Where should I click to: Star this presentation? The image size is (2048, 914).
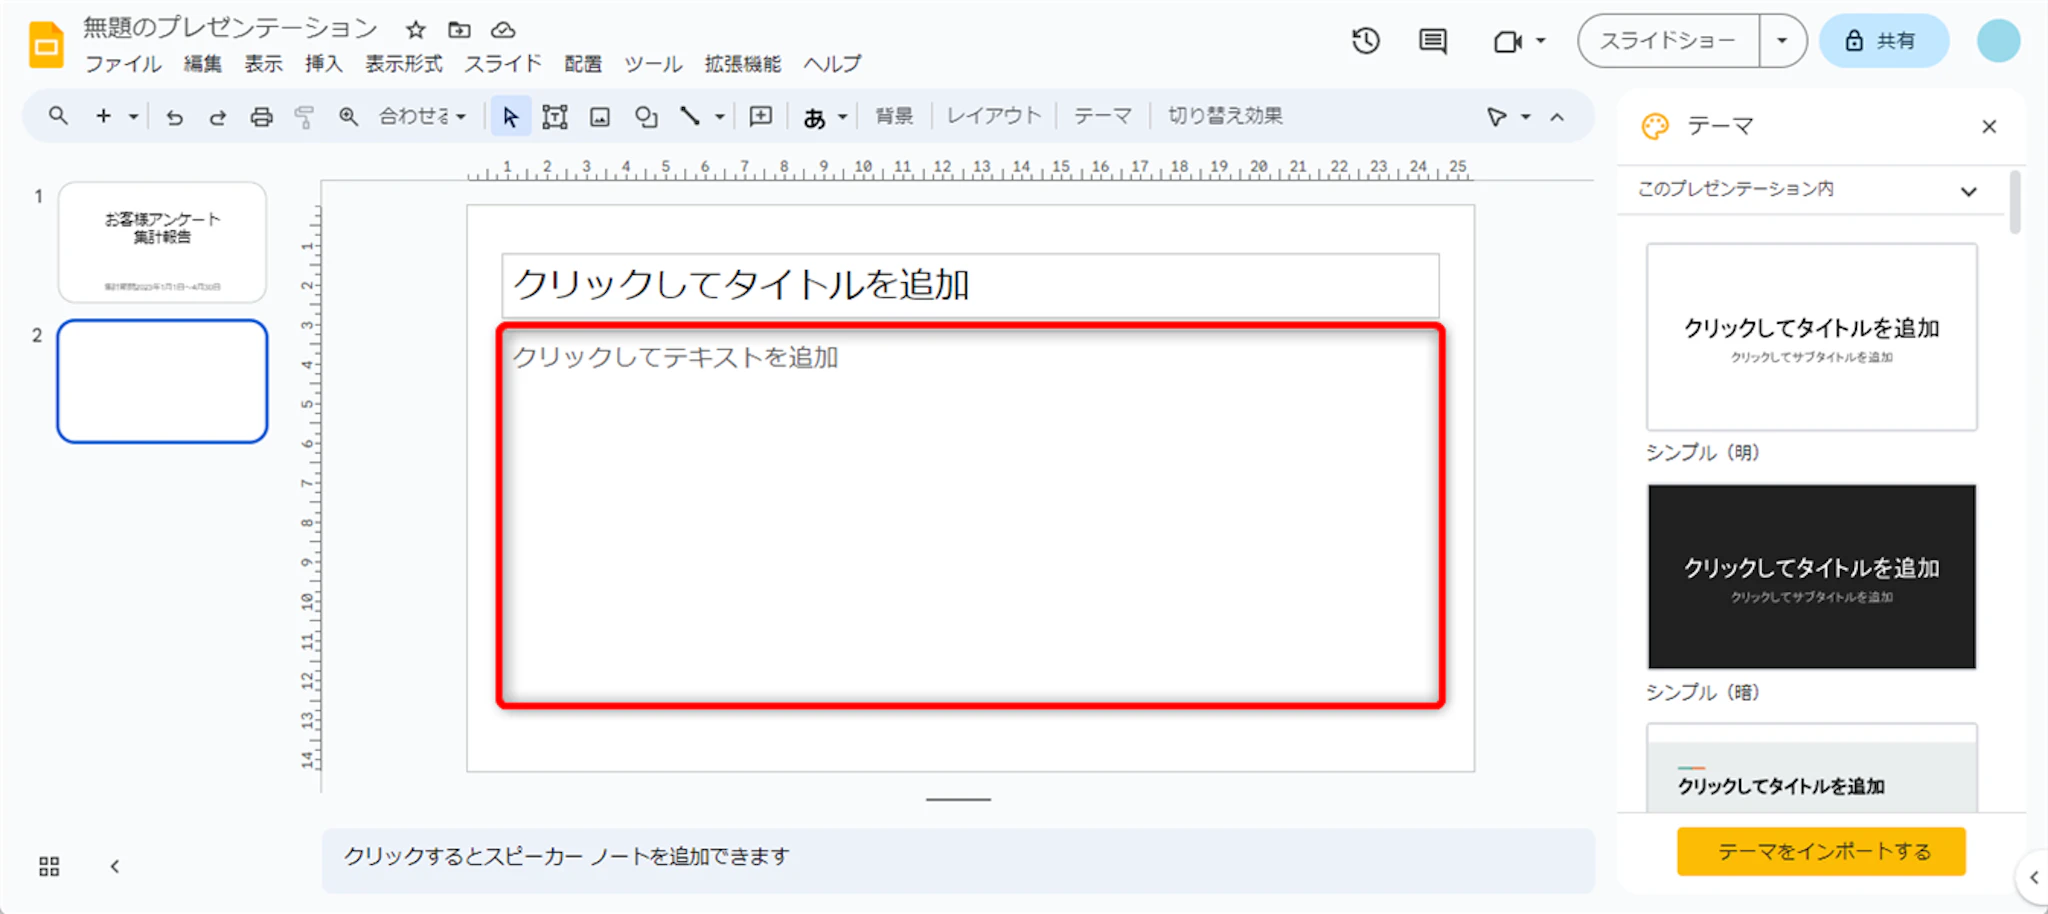[416, 30]
